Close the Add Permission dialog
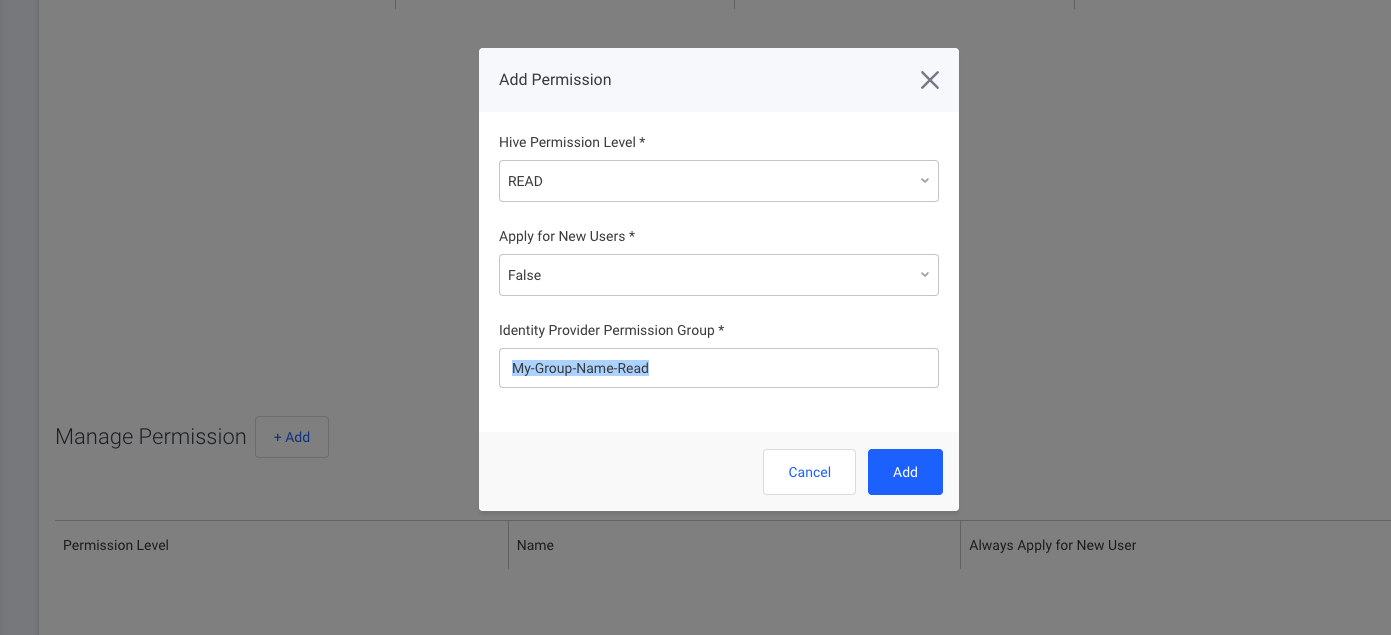This screenshot has height=635, width=1391. (x=930, y=80)
